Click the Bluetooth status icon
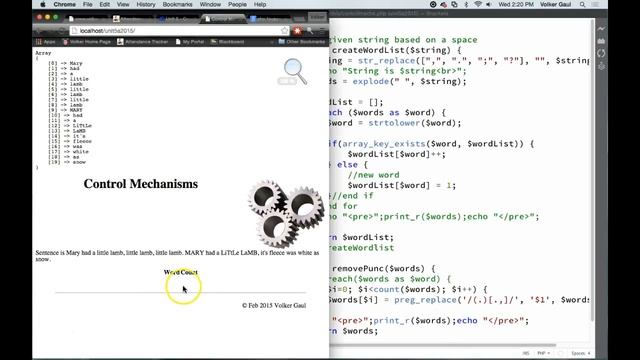 tap(466, 4)
